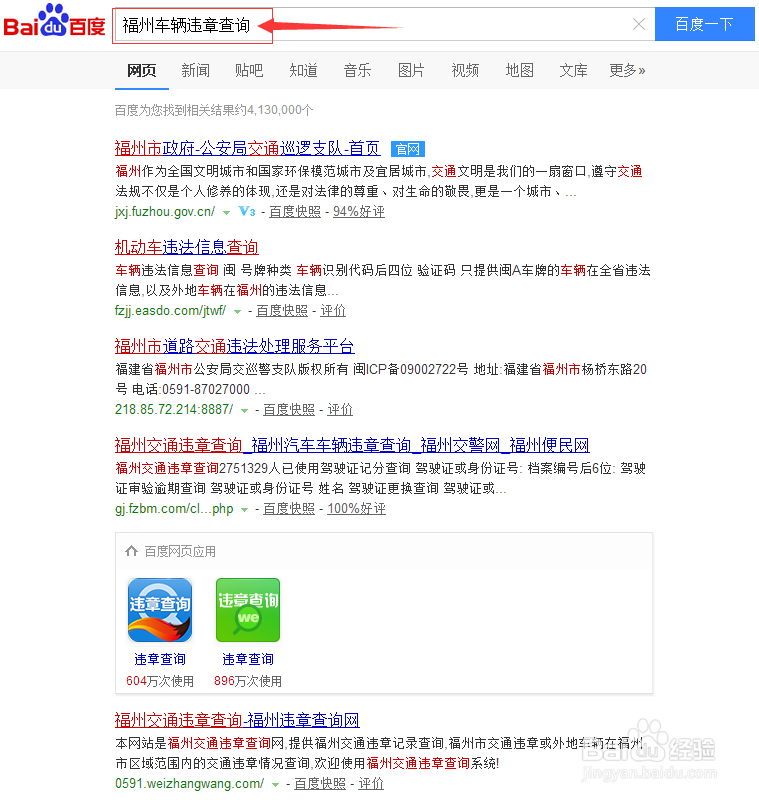Viewport: 759px width, 800px height.
Task: Expand dropdown arrow beside fzjj.easdo.com/jtwf/
Action: click(x=237, y=311)
